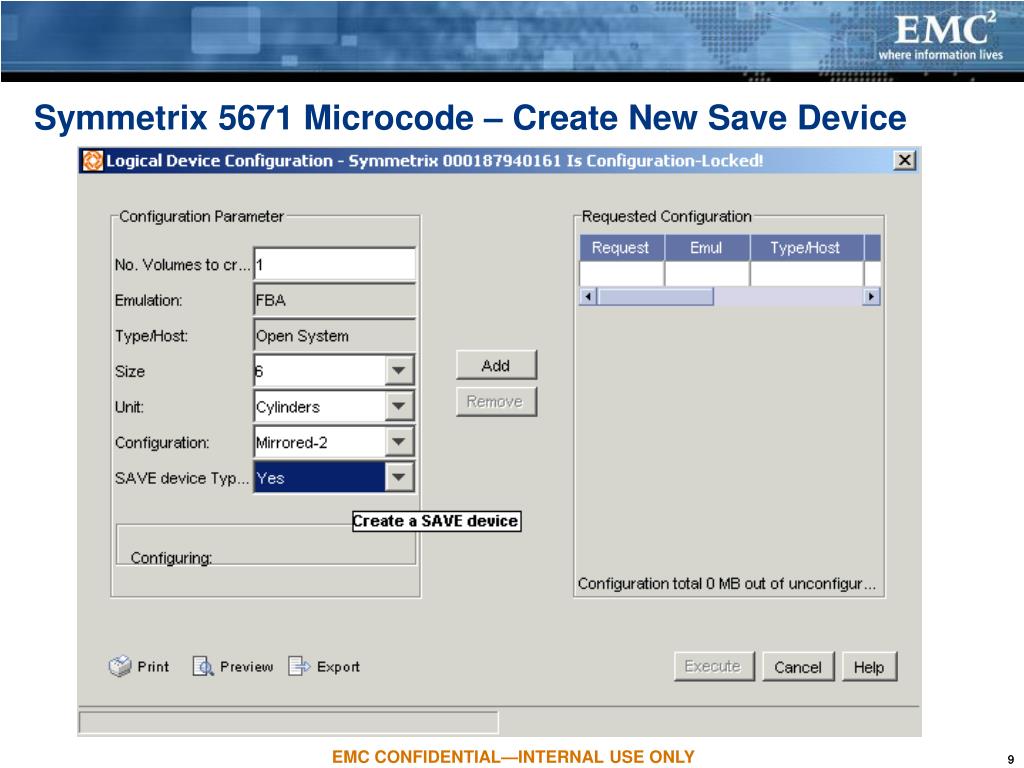Click the Type/Host column header

[x=807, y=248]
